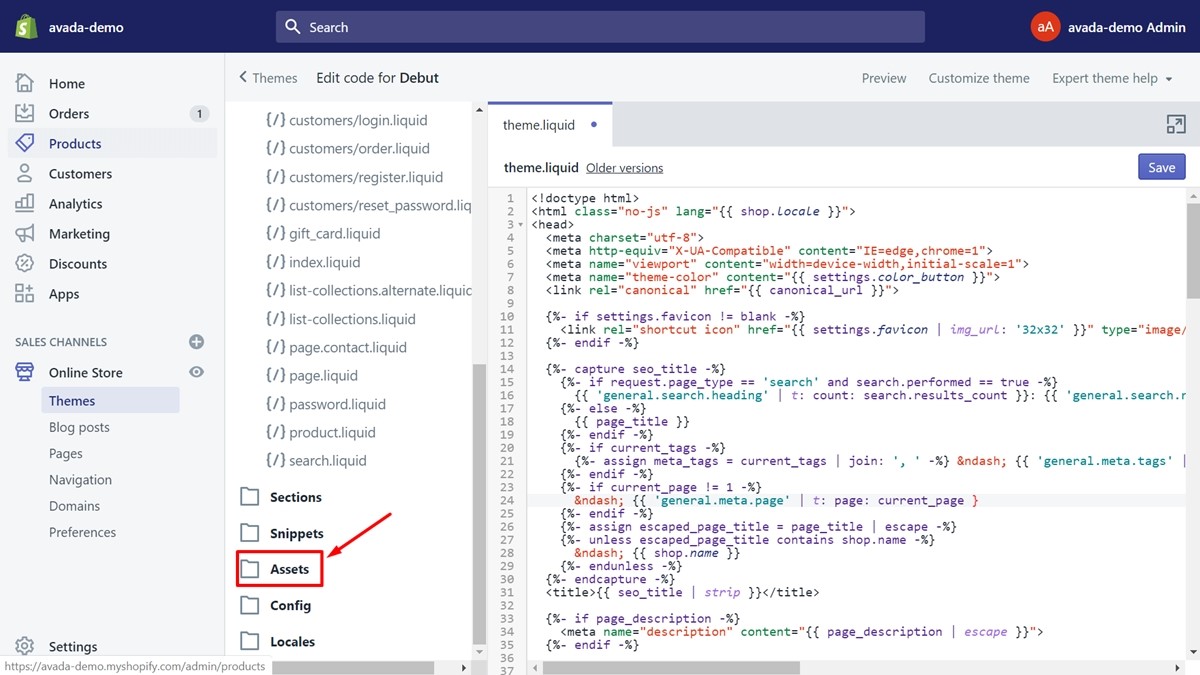Screen dimensions: 1200x675
Task: Expand the Config folder
Action: [x=290, y=605]
